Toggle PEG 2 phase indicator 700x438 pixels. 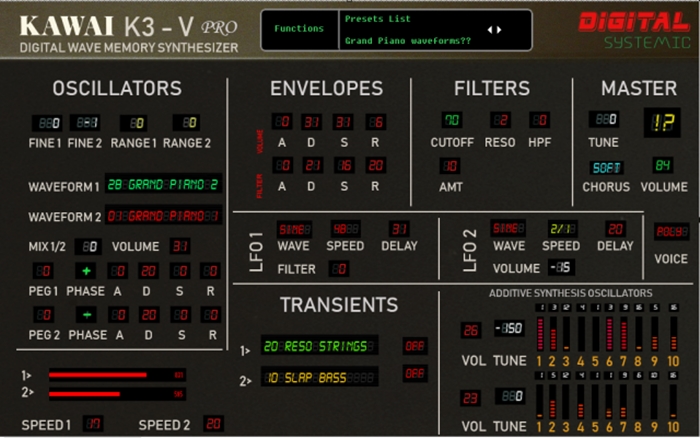(85, 315)
